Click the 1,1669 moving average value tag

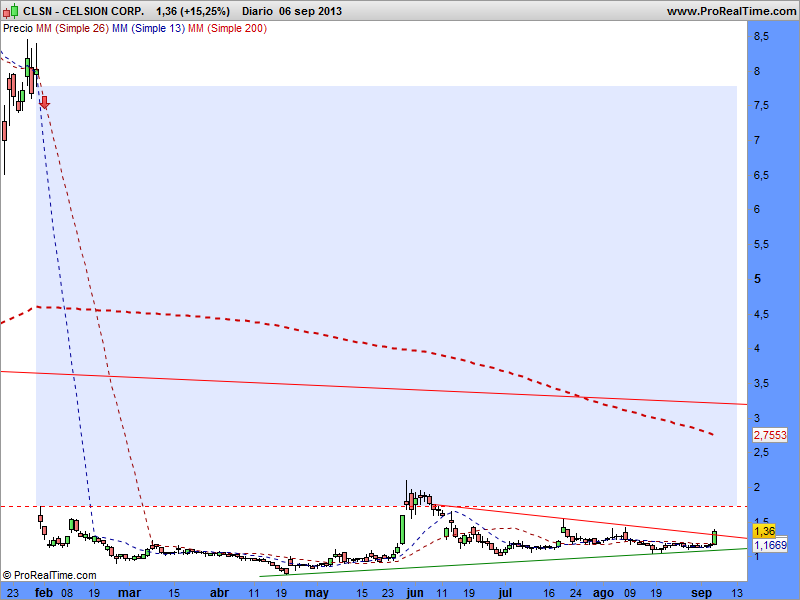tap(770, 545)
